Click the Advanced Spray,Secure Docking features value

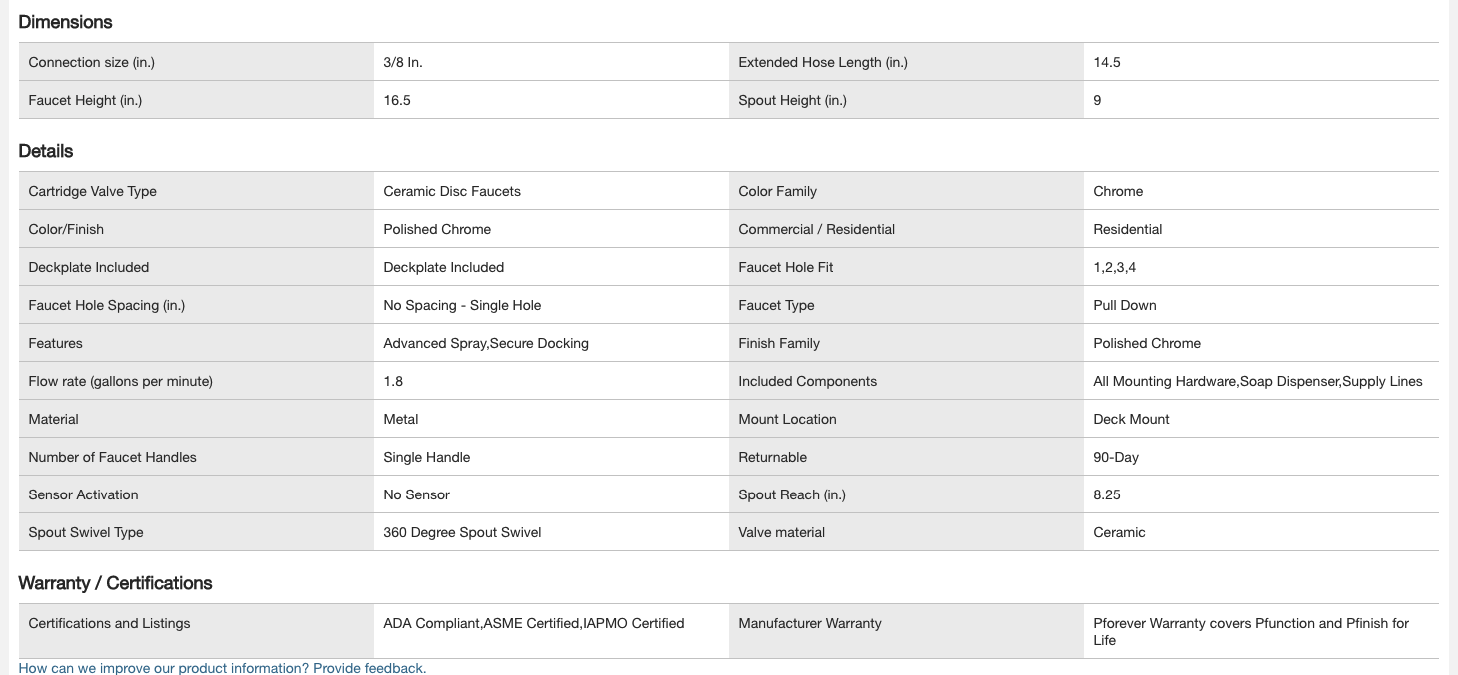click(486, 343)
